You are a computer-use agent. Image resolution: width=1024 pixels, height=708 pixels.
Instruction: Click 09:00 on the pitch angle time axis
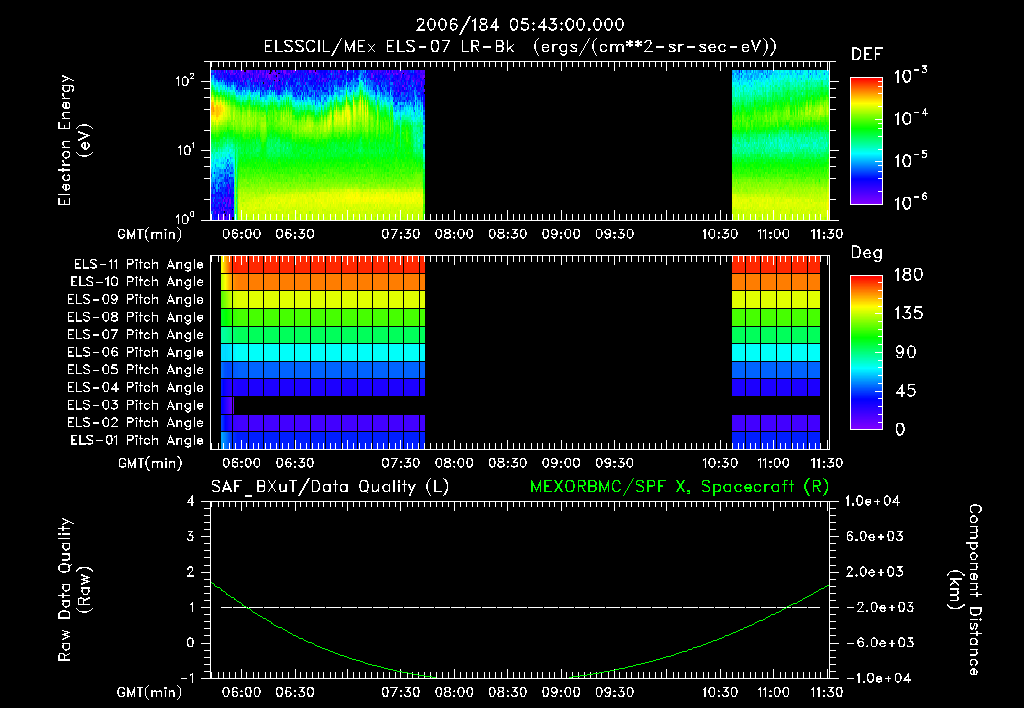[561, 463]
